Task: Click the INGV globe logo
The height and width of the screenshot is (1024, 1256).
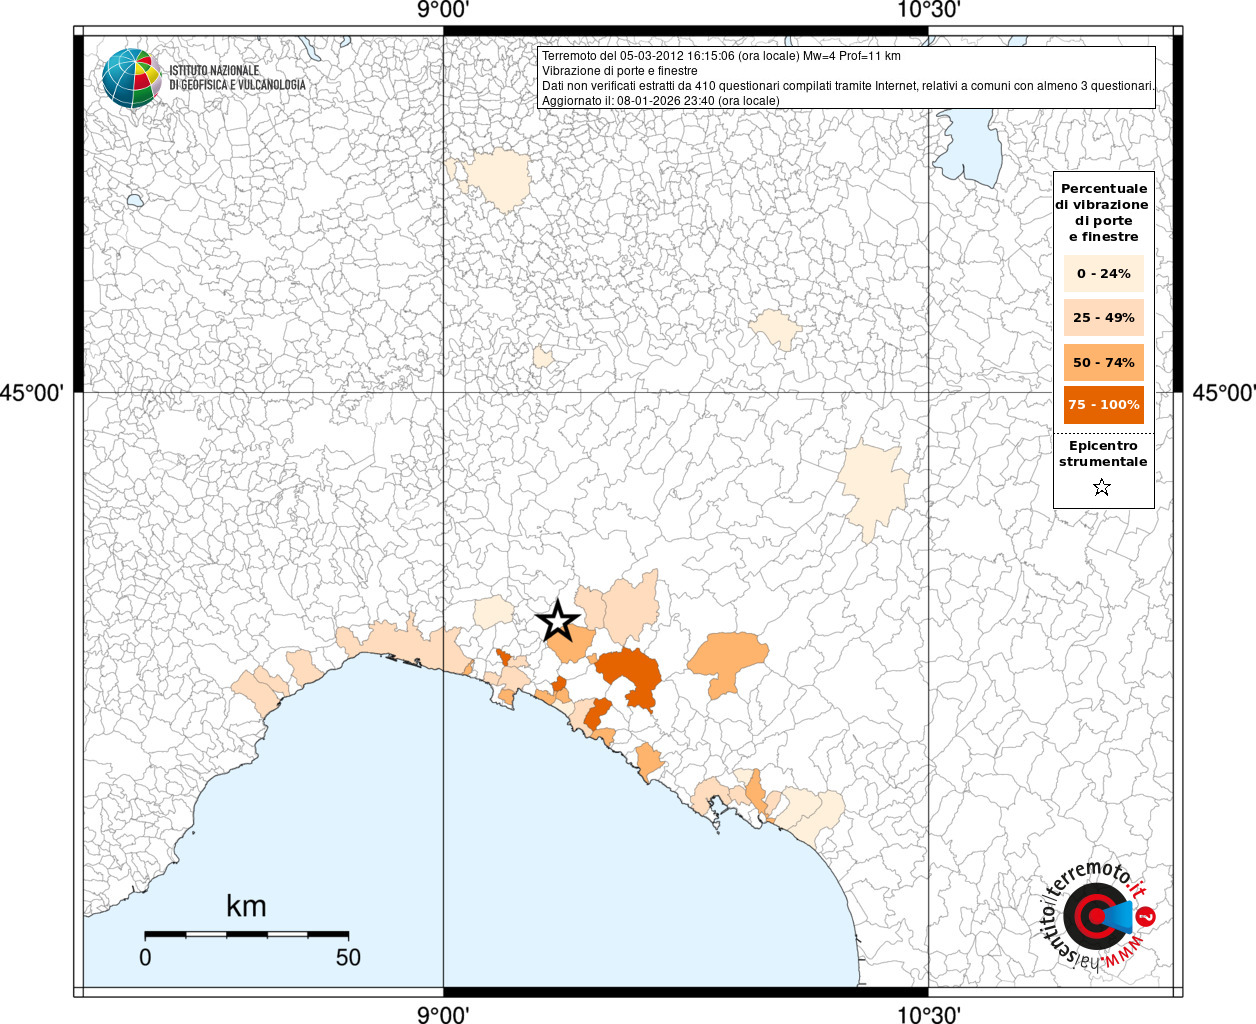Action: tap(131, 78)
